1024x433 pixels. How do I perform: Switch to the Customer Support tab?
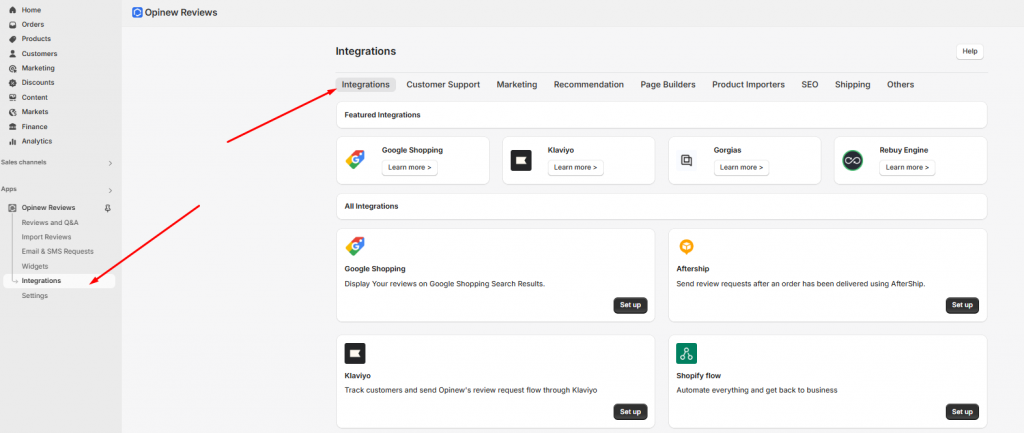443,84
